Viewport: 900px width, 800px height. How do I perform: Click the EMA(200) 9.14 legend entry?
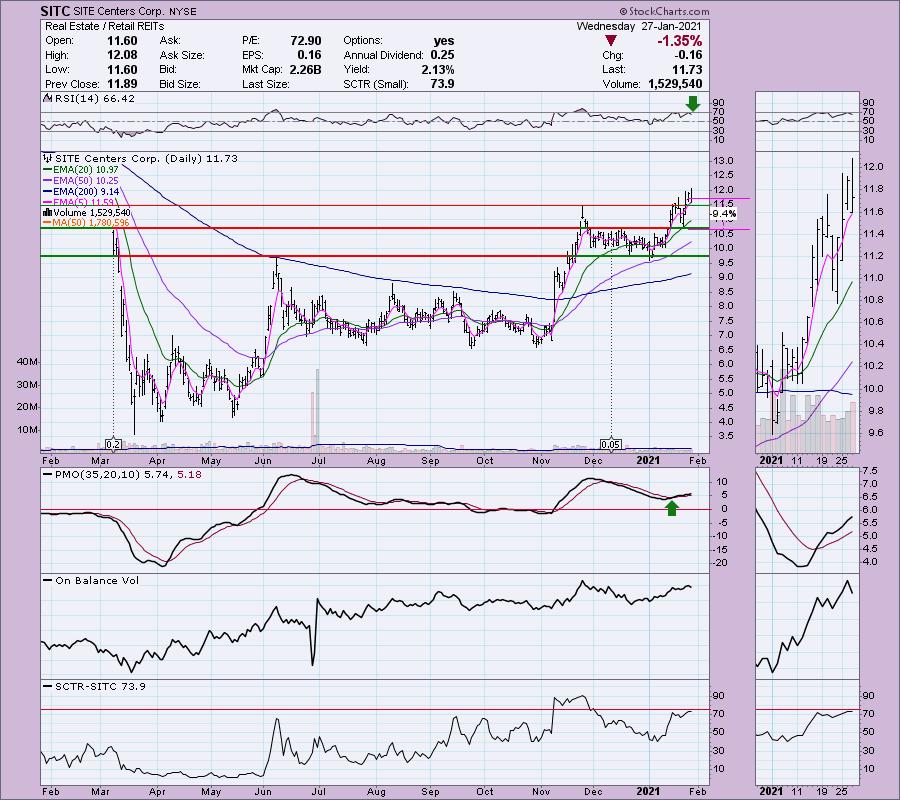81,192
